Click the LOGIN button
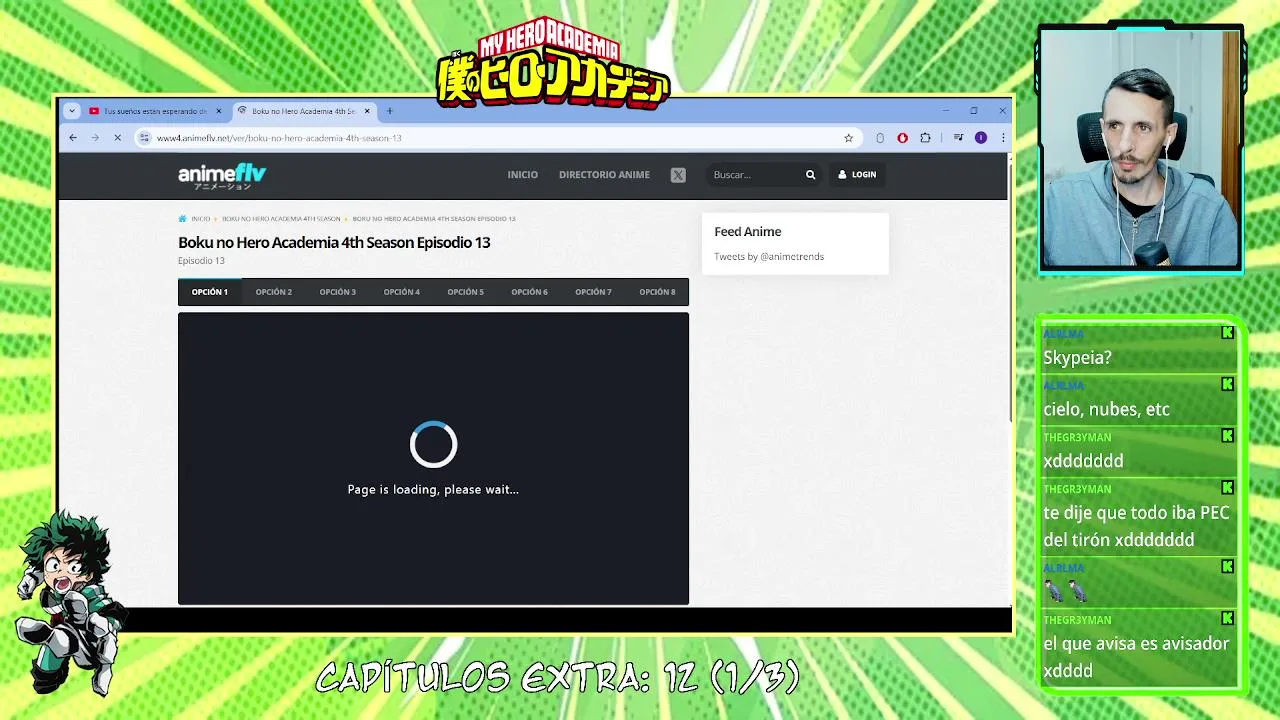The image size is (1280, 720). 857,175
